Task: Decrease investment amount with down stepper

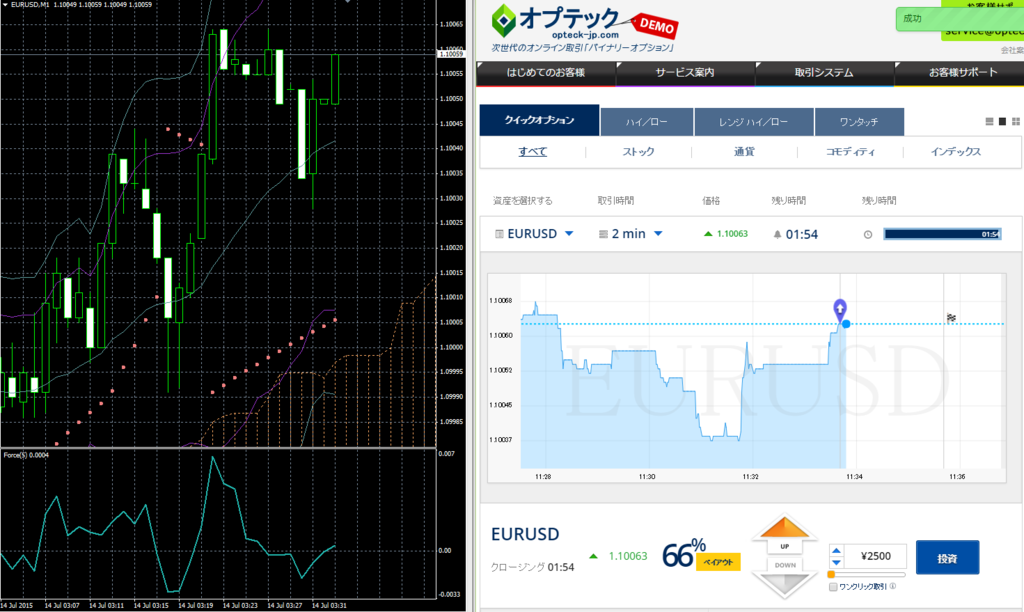Action: click(837, 562)
